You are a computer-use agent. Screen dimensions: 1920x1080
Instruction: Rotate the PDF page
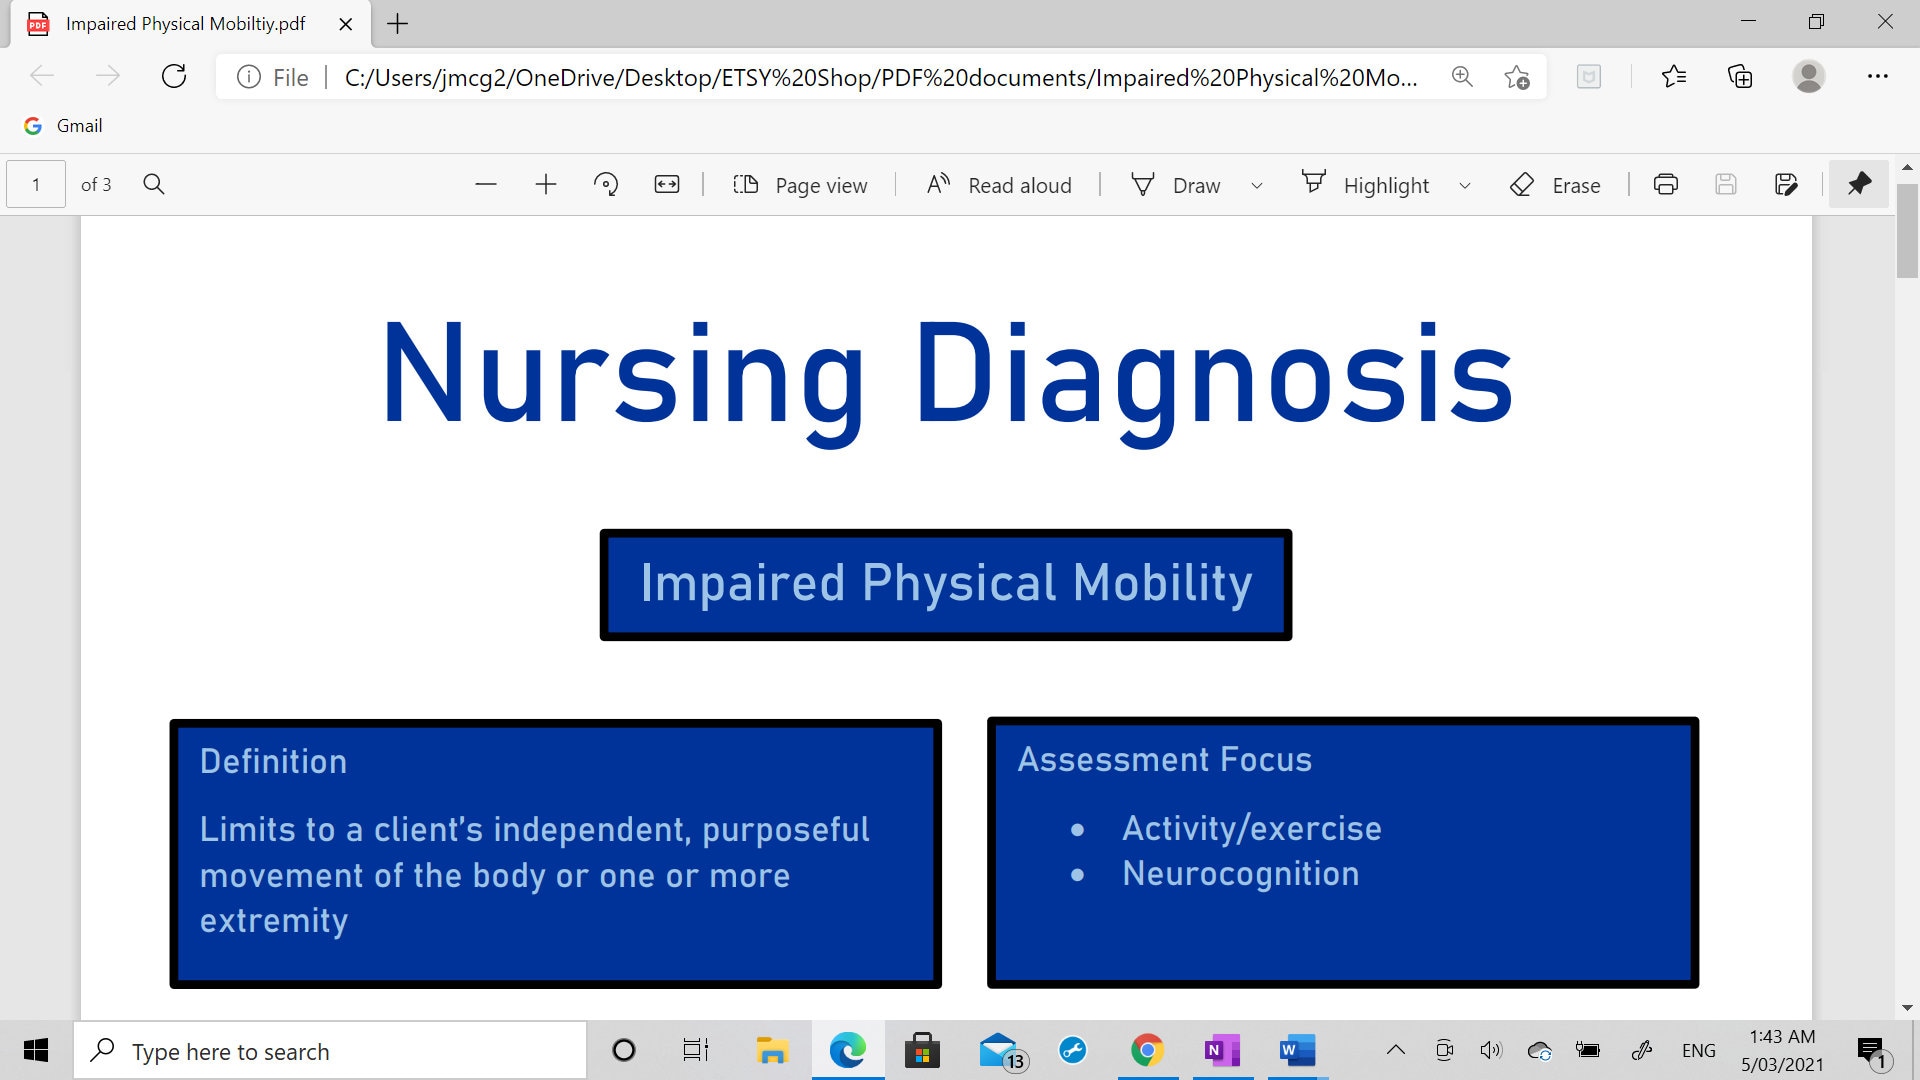pyautogui.click(x=606, y=184)
